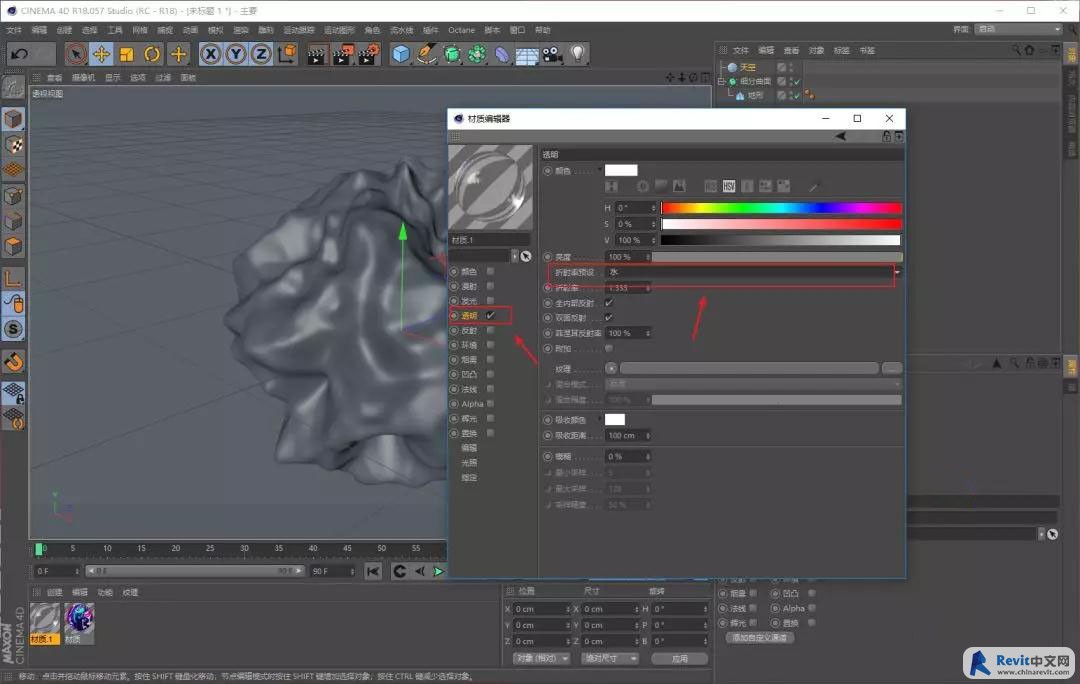Toggle the Enable Snap S icon
The width and height of the screenshot is (1080, 684).
click(x=13, y=329)
